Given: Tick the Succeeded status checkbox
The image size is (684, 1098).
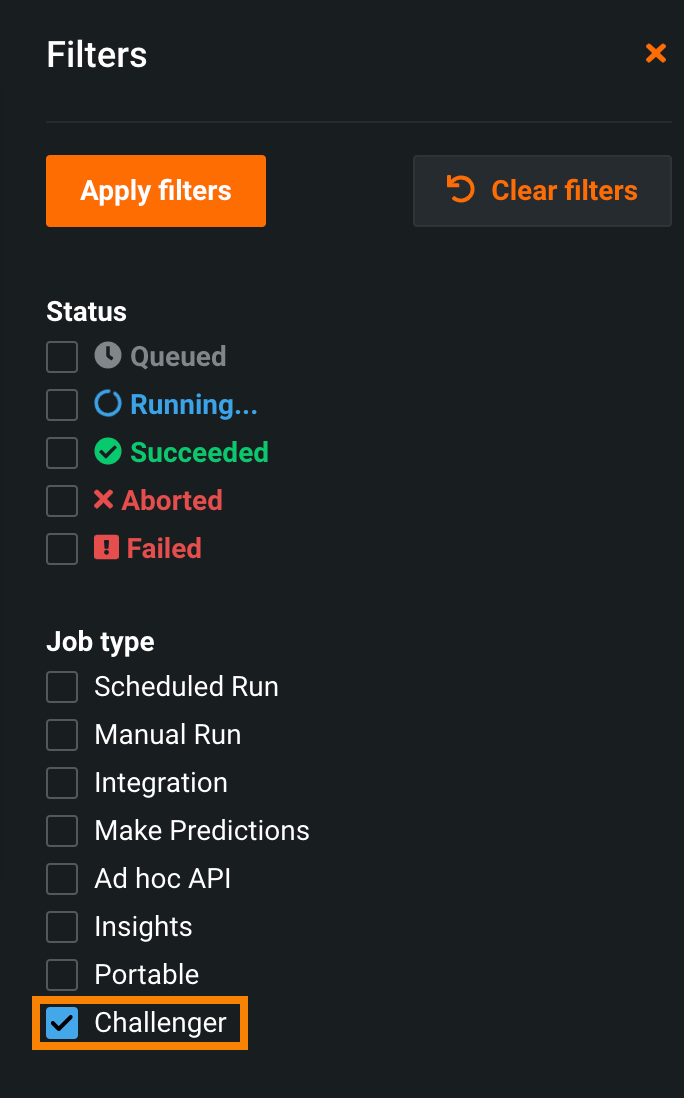Looking at the screenshot, I should click(62, 453).
